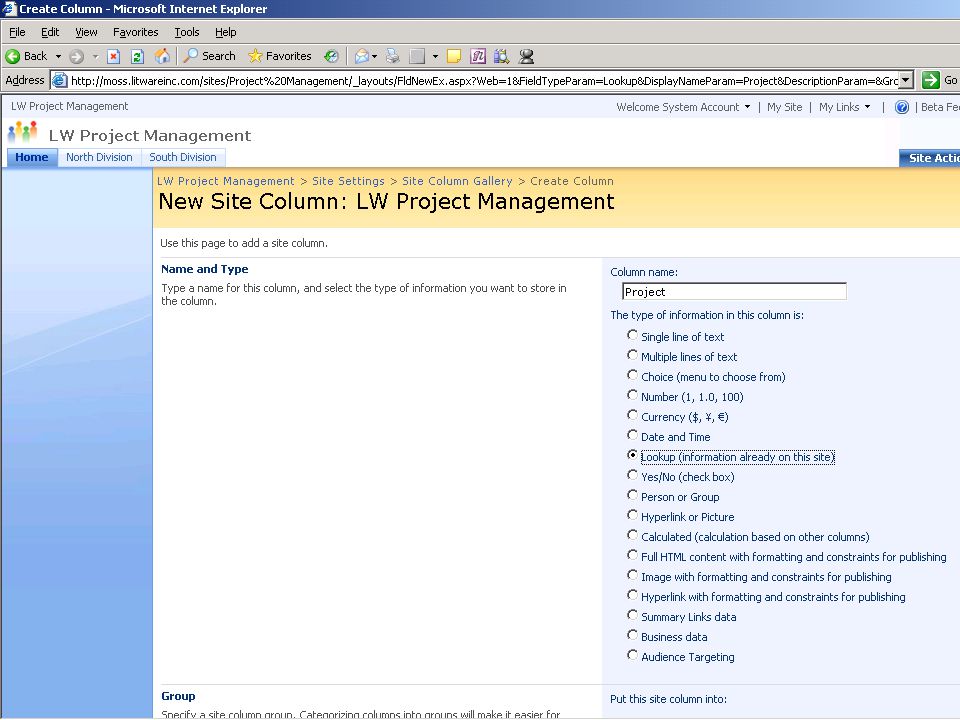Select Image with formatting publishing type
Image resolution: width=960 pixels, height=720 pixels.
[x=632, y=576]
